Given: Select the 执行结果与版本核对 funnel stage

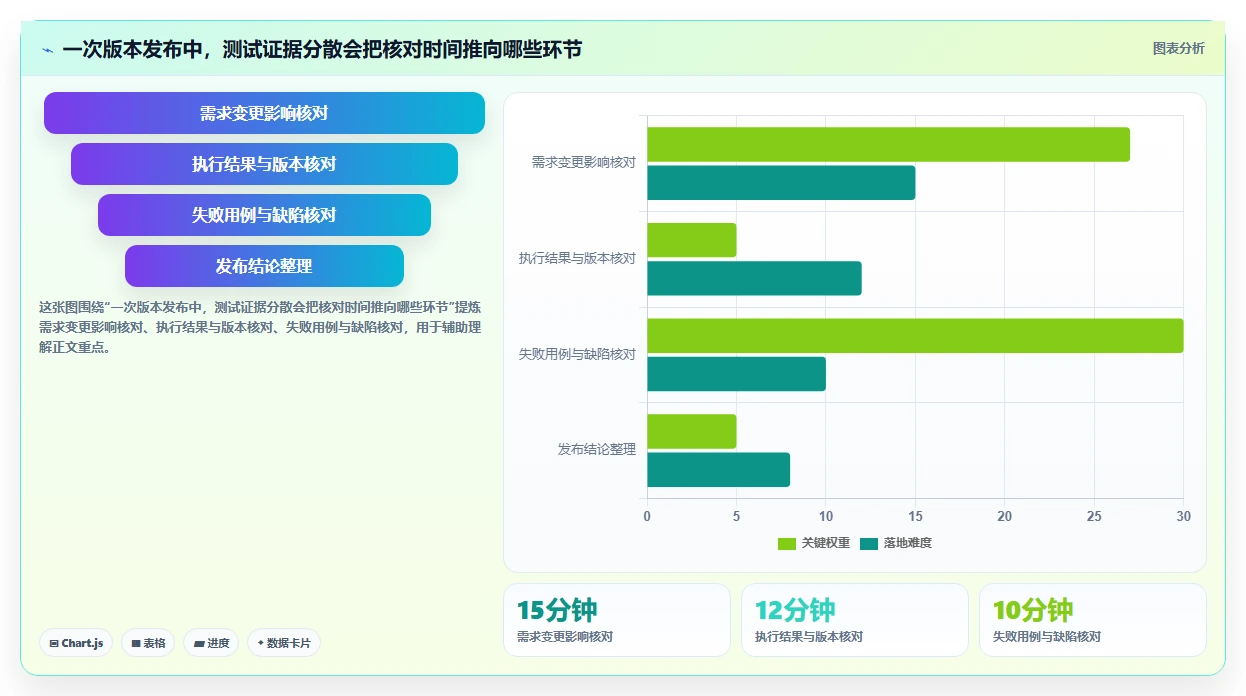Looking at the screenshot, I should pos(264,164).
